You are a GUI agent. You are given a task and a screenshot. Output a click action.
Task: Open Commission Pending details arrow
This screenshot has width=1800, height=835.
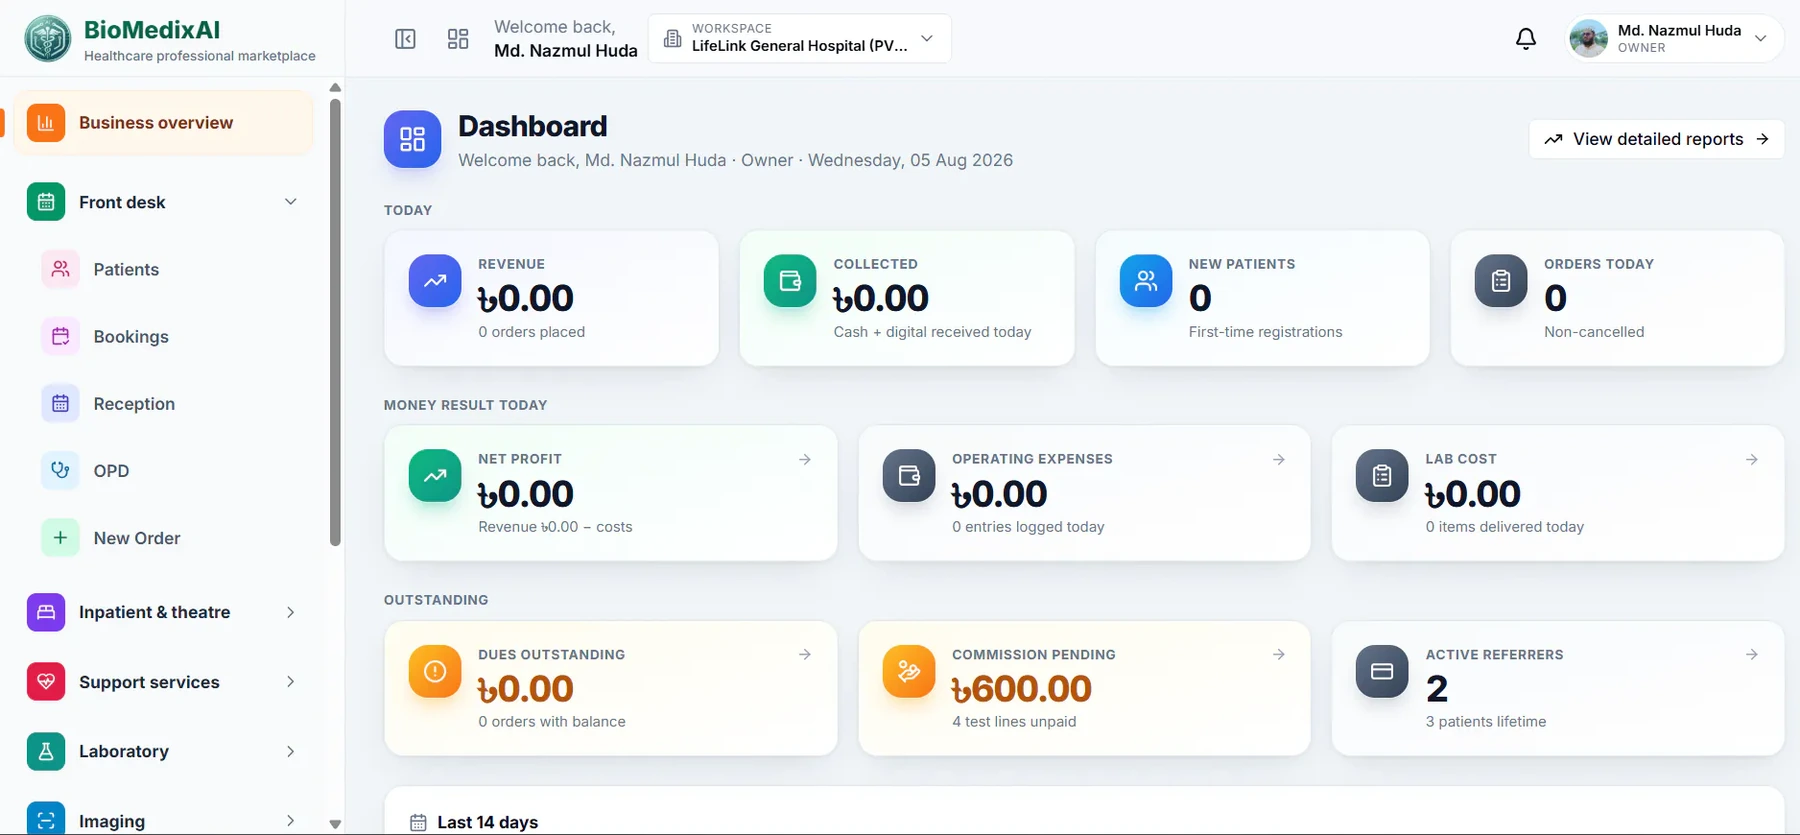1279,654
